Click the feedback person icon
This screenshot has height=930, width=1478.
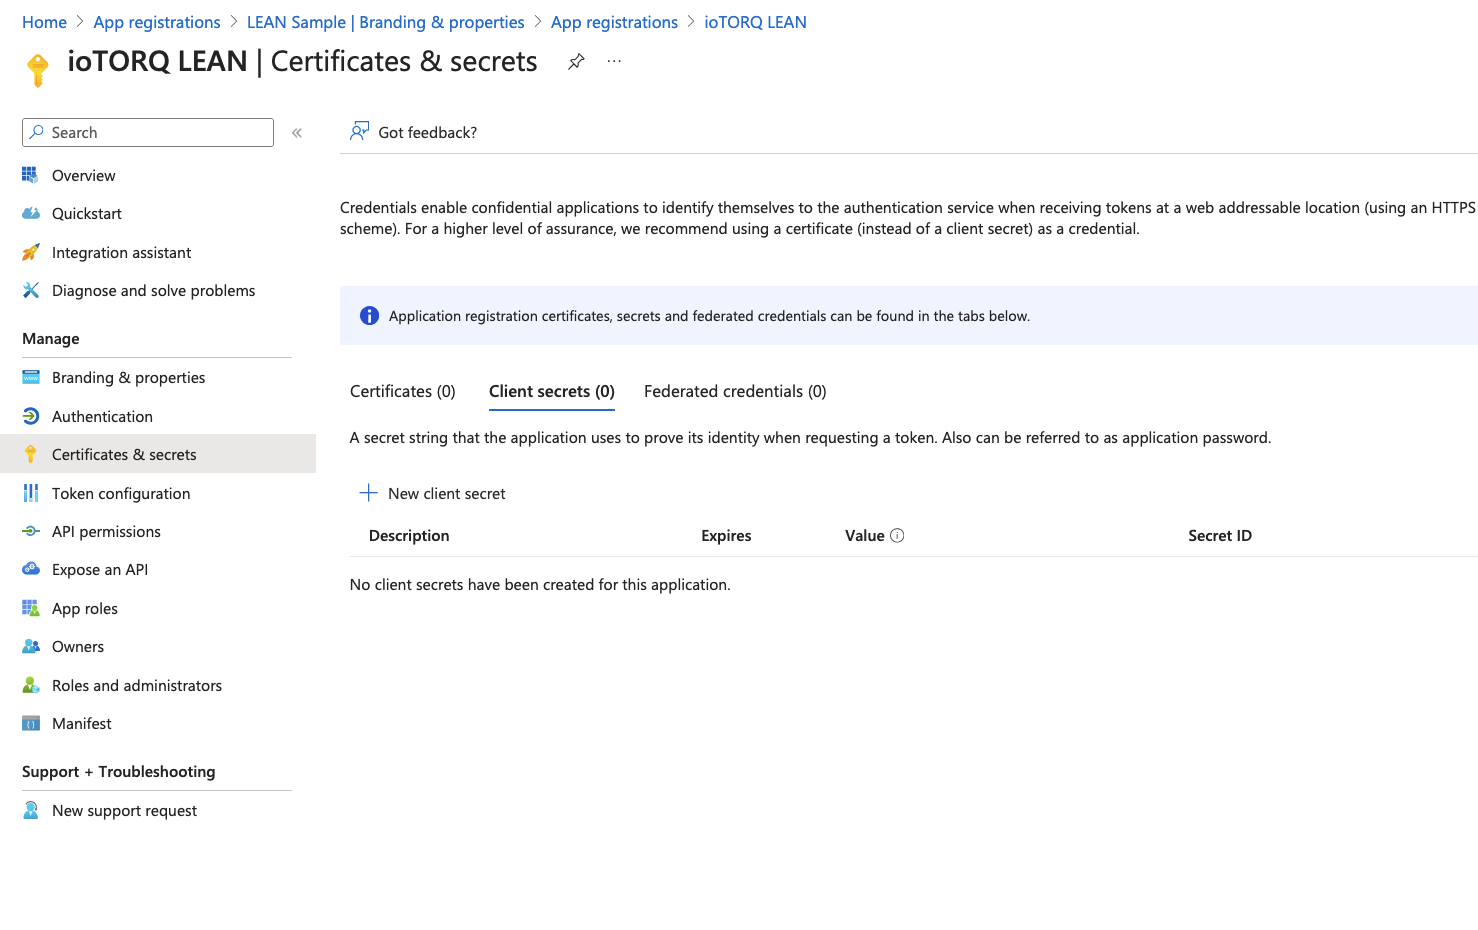[360, 131]
